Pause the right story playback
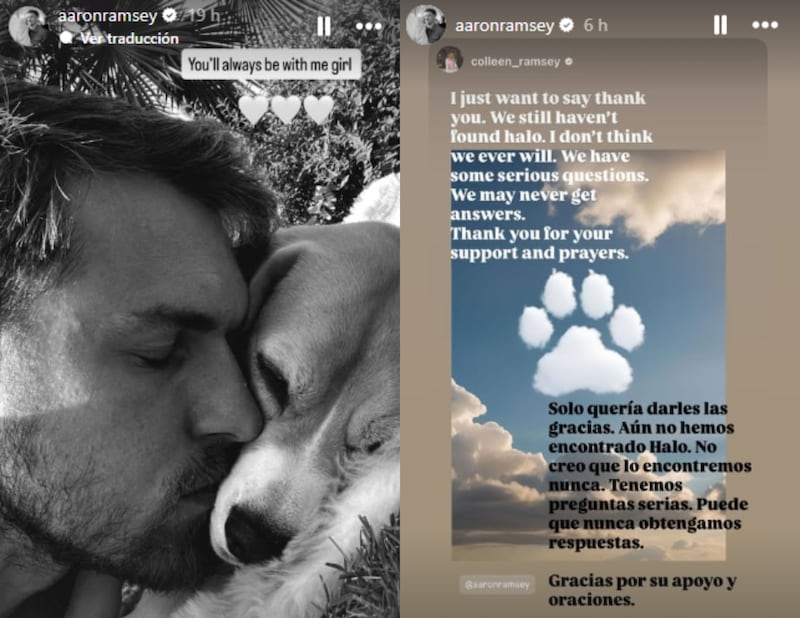Image resolution: width=800 pixels, height=618 pixels. (x=720, y=24)
